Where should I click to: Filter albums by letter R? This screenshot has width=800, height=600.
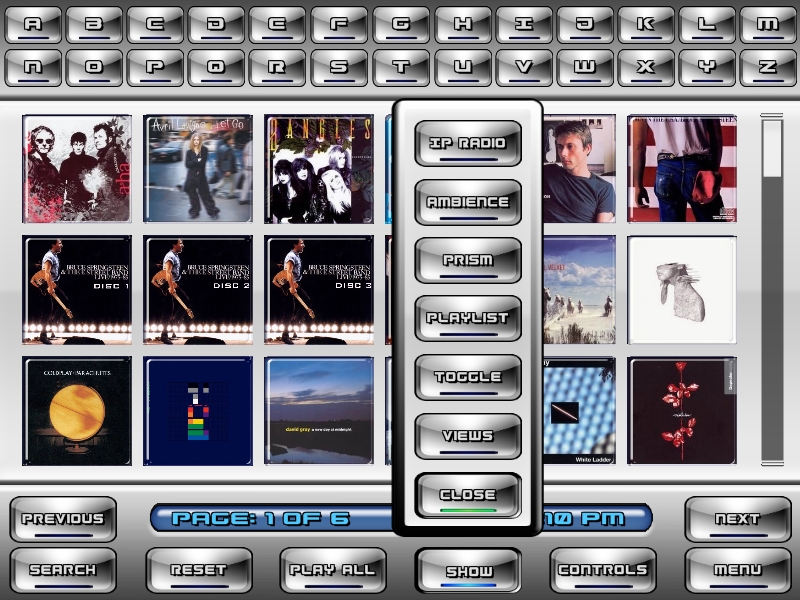[278, 67]
